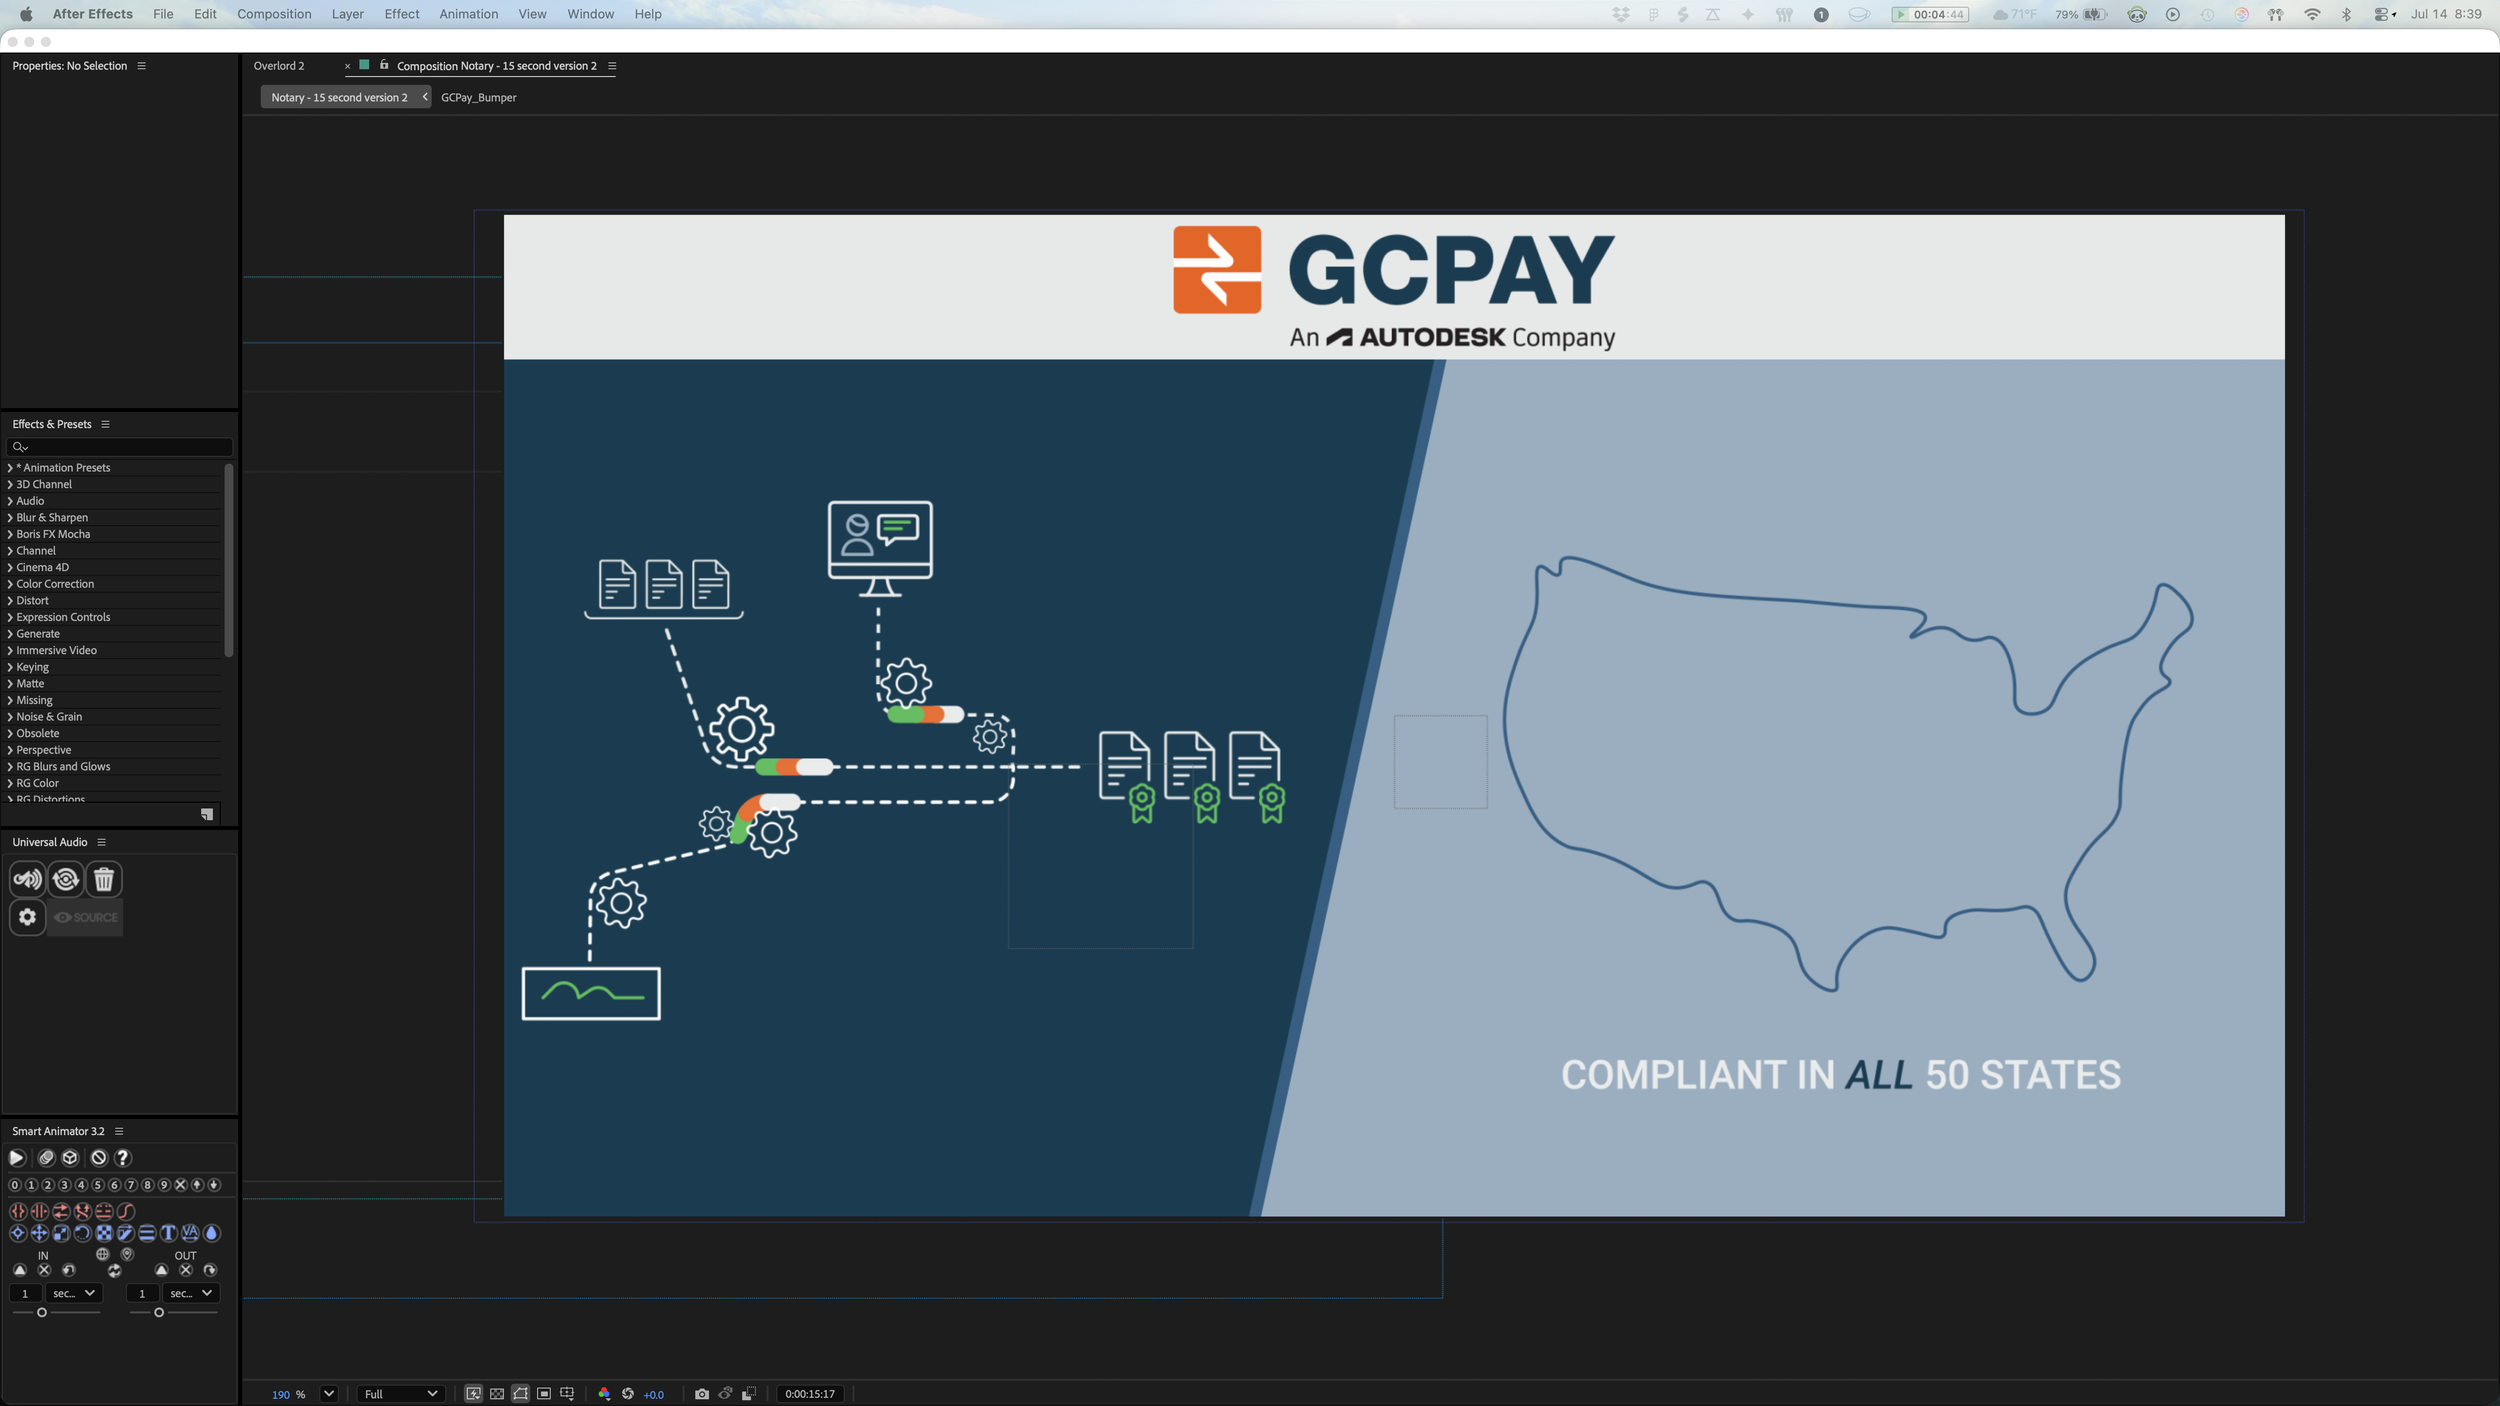Open the Smart Animator help question mark
2500x1406 pixels.
123,1157
